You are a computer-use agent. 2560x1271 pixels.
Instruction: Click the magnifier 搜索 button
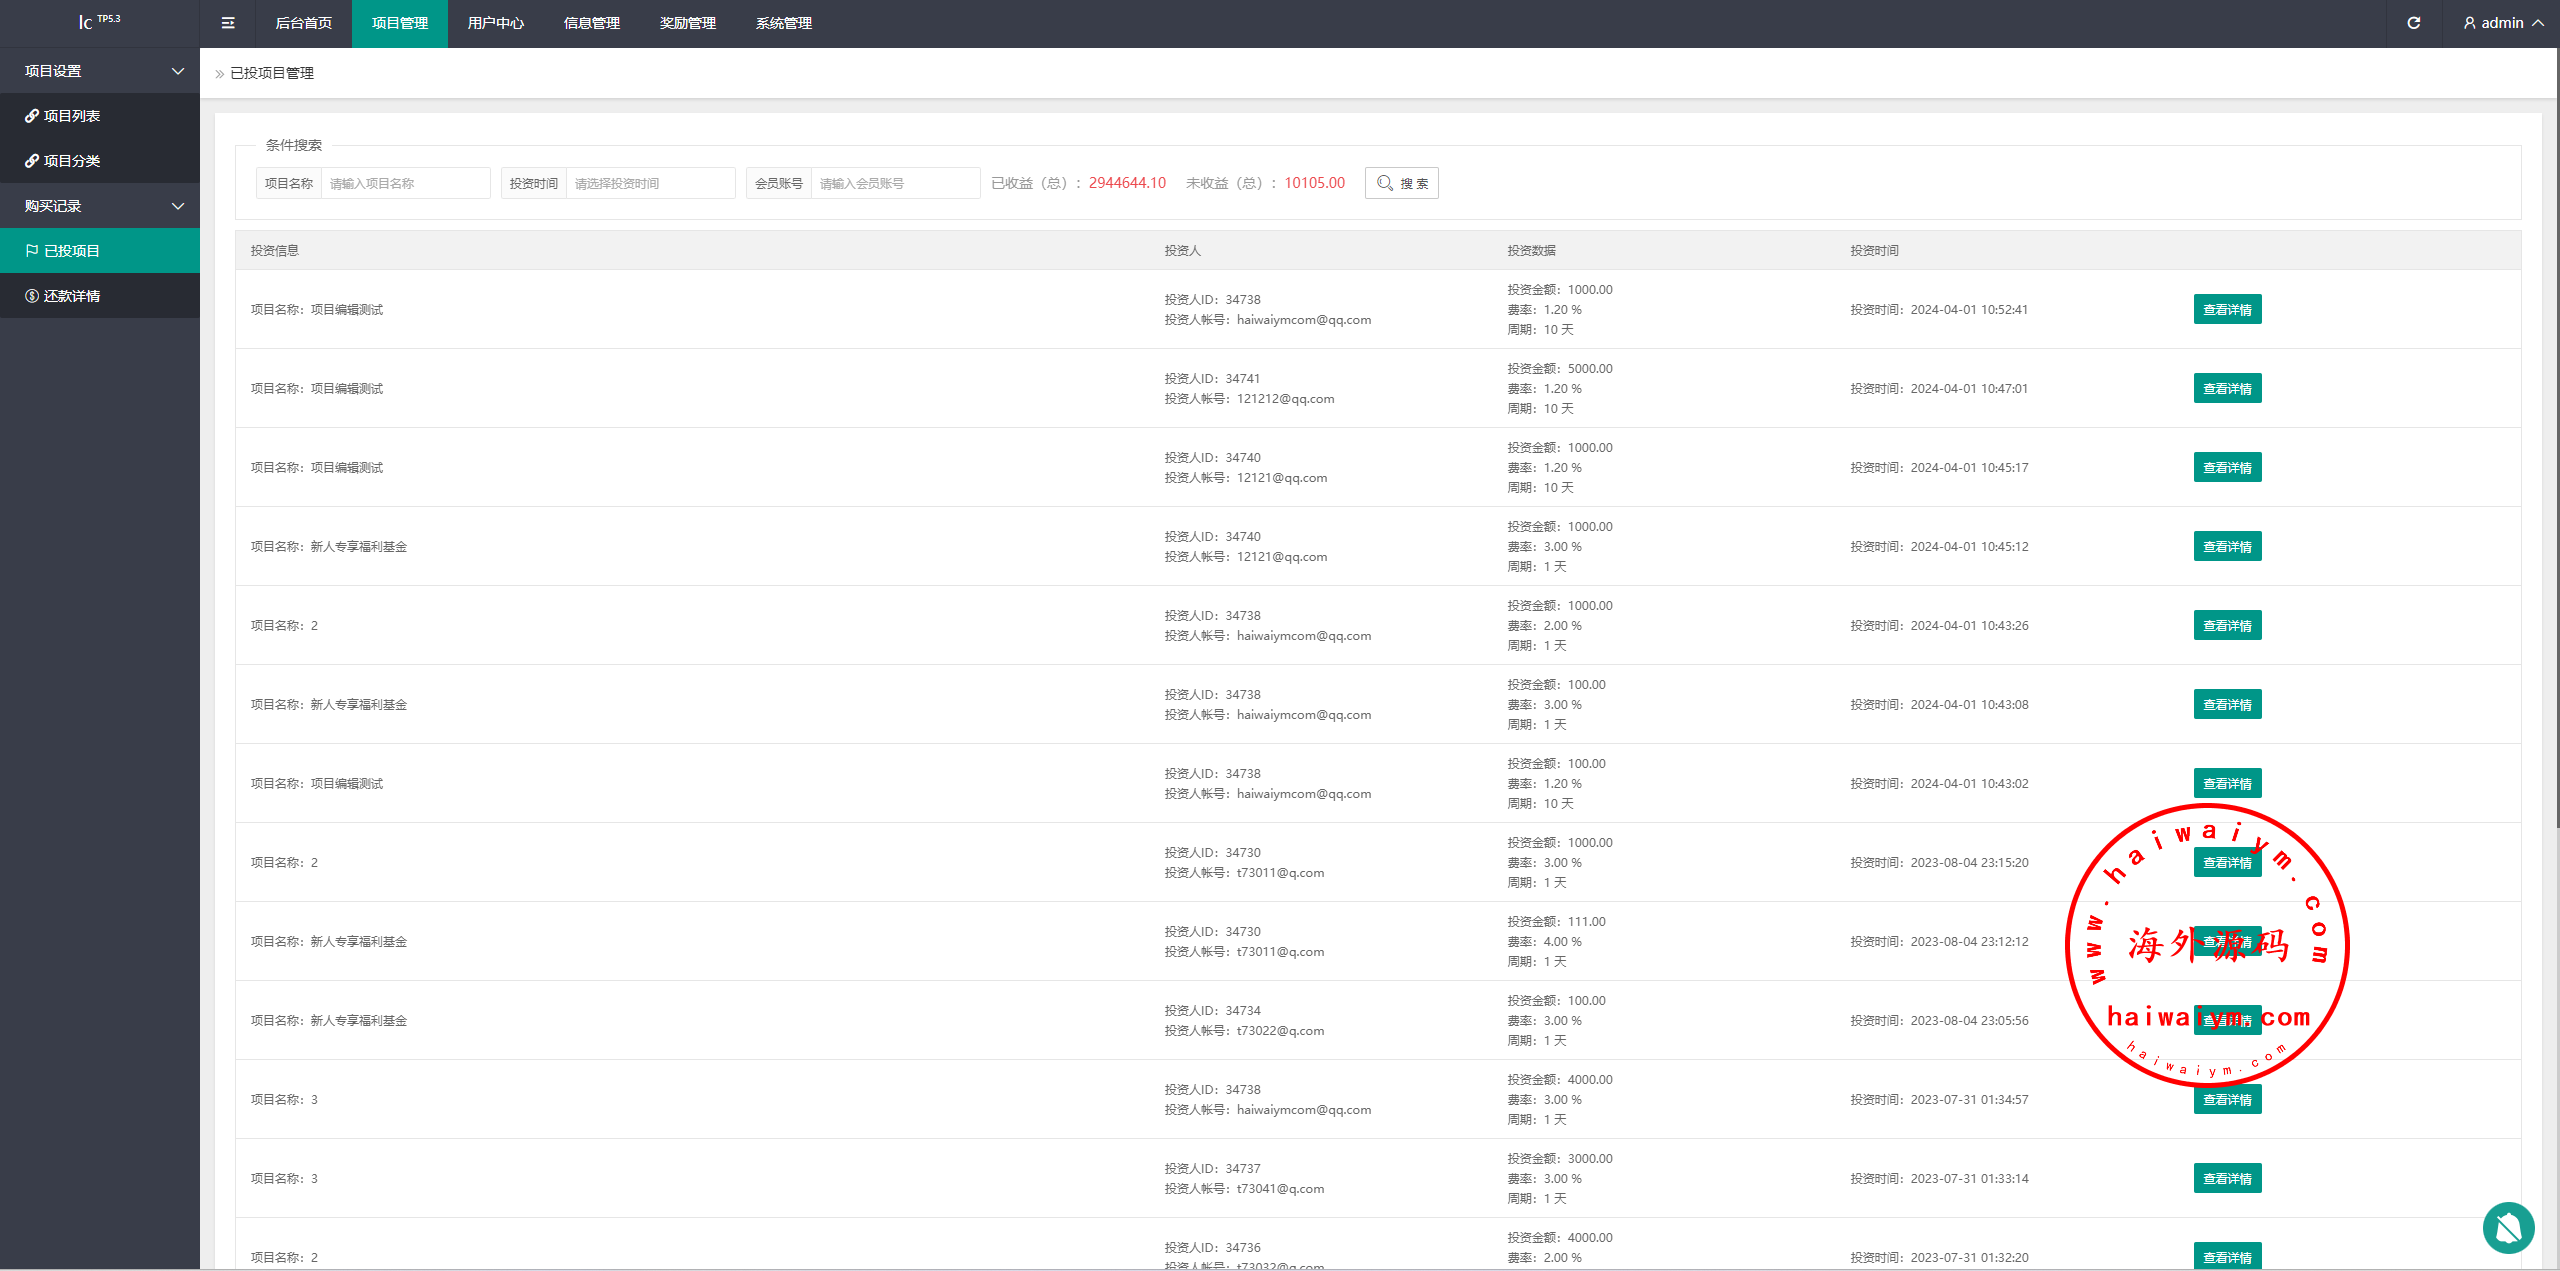click(1401, 183)
